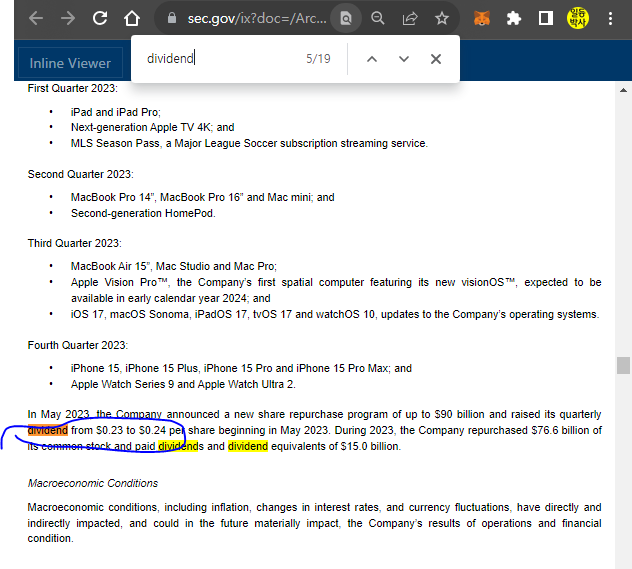Click the '$90 billion' program amount

tap(459, 414)
